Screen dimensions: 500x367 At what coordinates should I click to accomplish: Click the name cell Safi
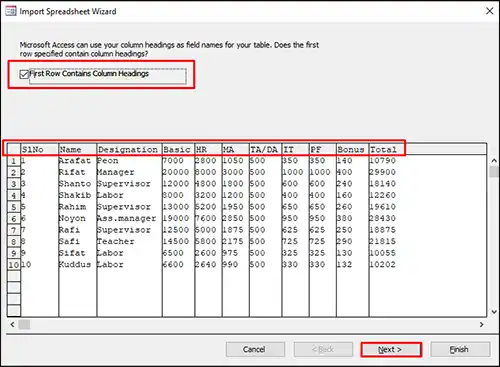[x=69, y=241]
